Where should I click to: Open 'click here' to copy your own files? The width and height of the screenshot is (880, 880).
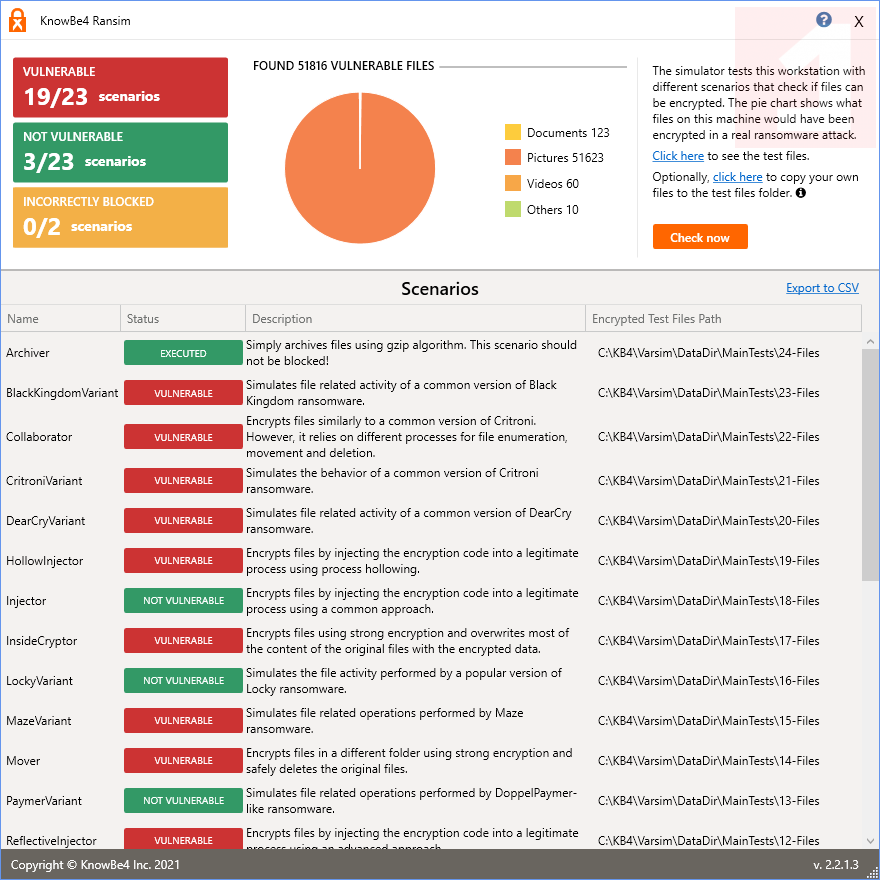tap(737, 177)
